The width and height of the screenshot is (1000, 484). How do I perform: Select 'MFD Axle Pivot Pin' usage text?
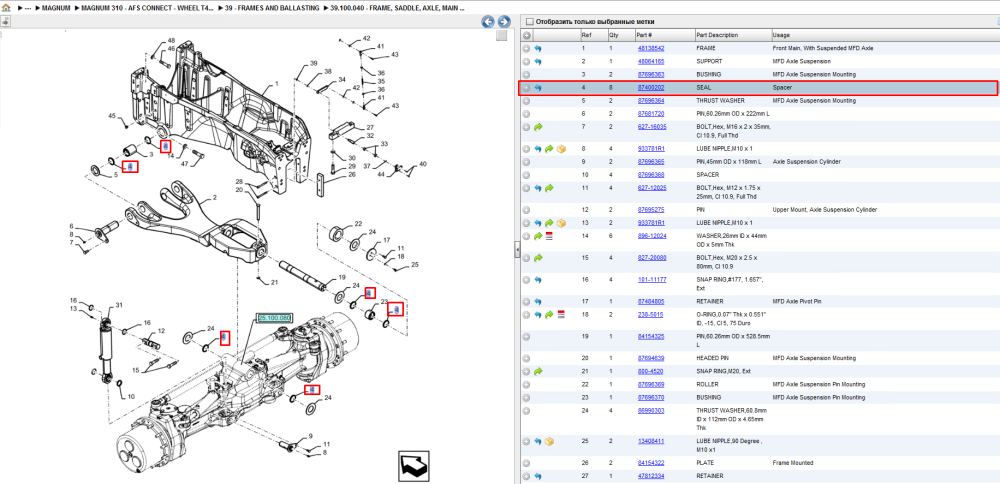798,302
